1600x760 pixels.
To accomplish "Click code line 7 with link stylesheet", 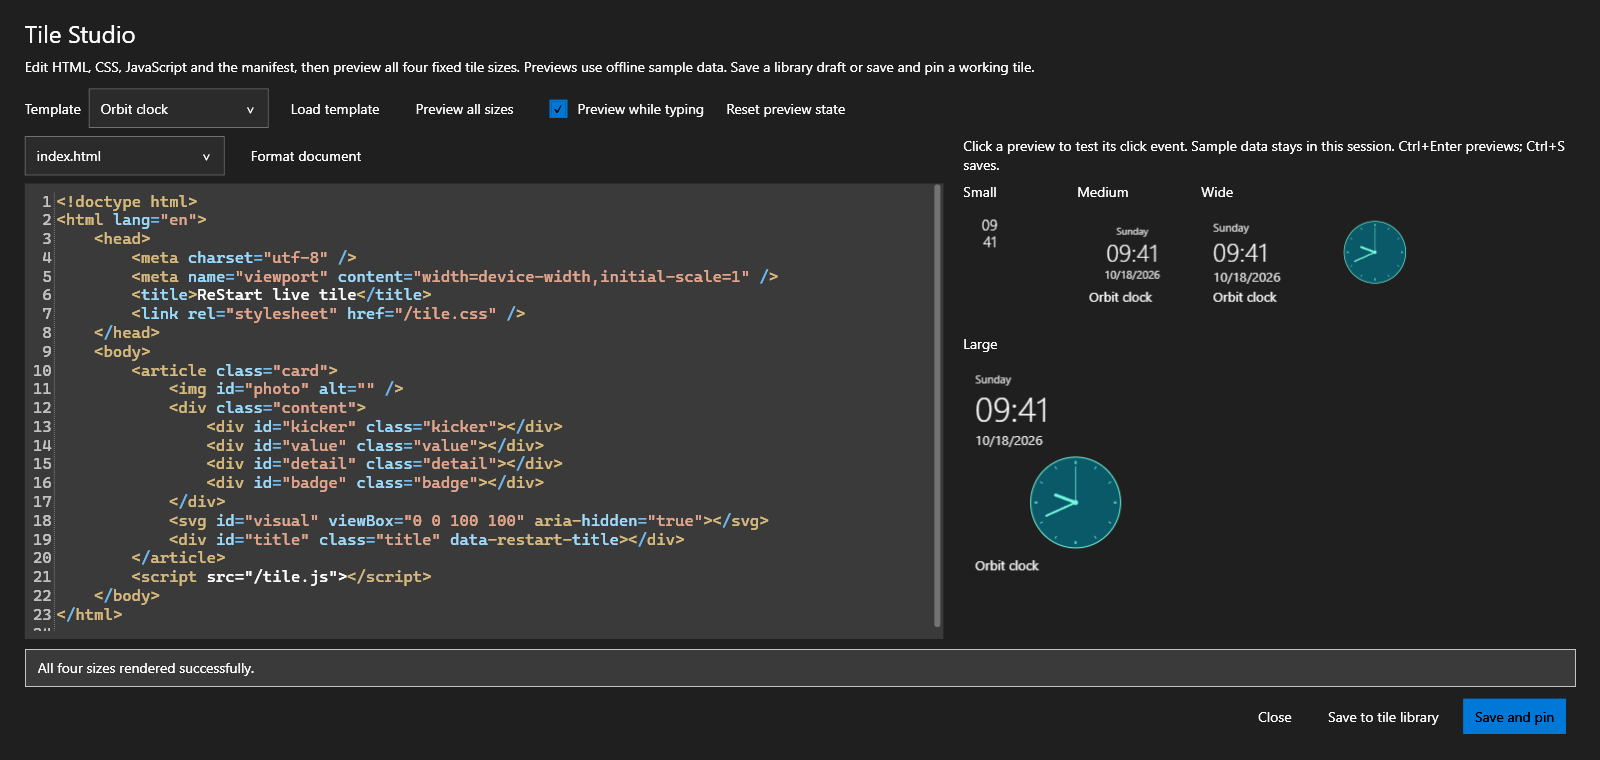I will click(328, 313).
